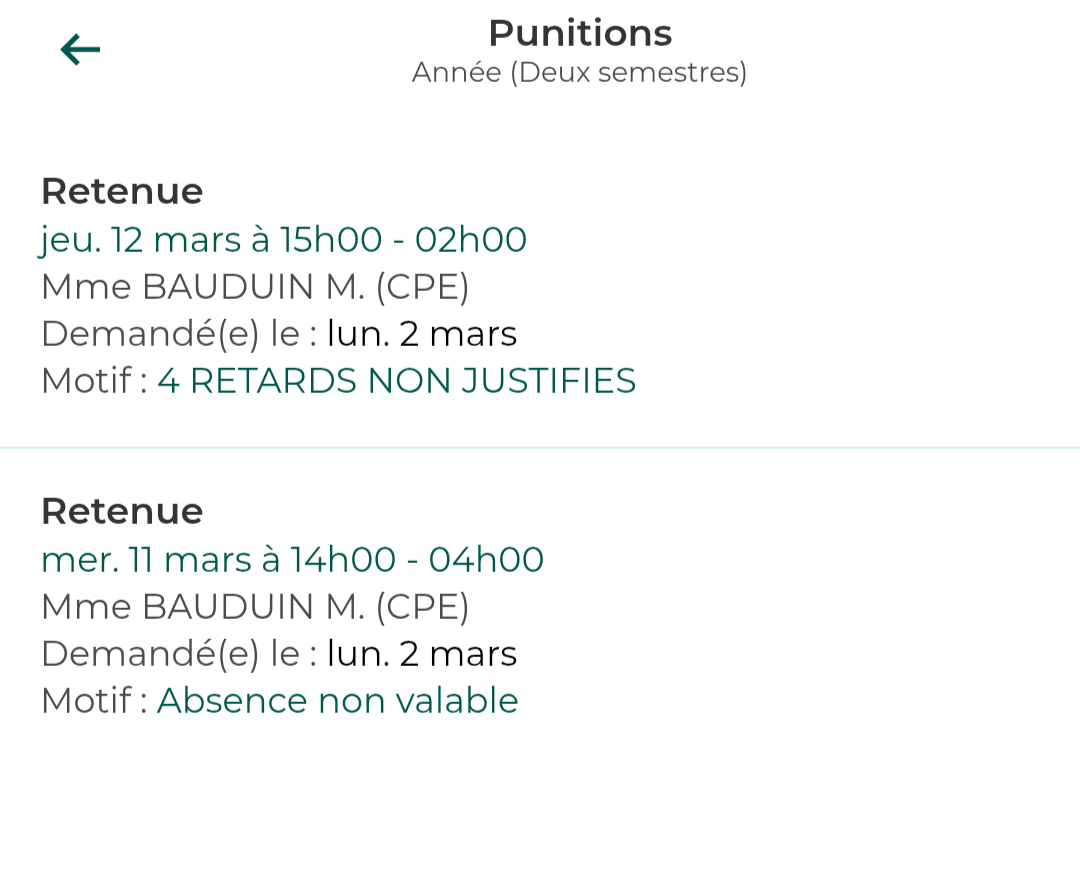Open the 4 RETARDS NON JUSTIFIES reason
Screen dimensions: 1080x891
(x=396, y=381)
